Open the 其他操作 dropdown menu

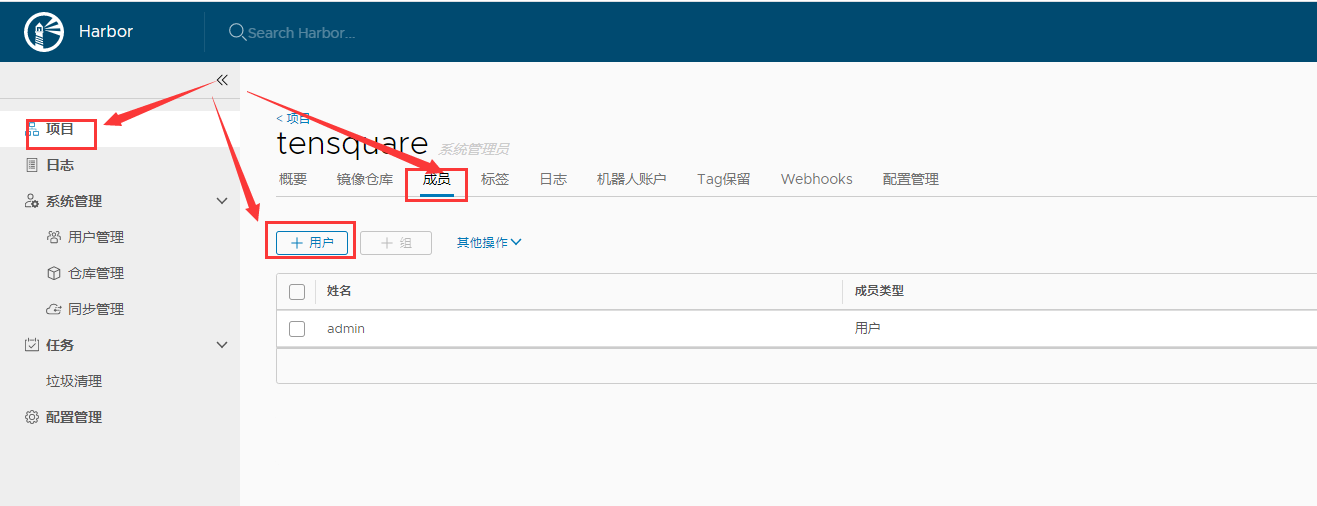pyautogui.click(x=489, y=243)
